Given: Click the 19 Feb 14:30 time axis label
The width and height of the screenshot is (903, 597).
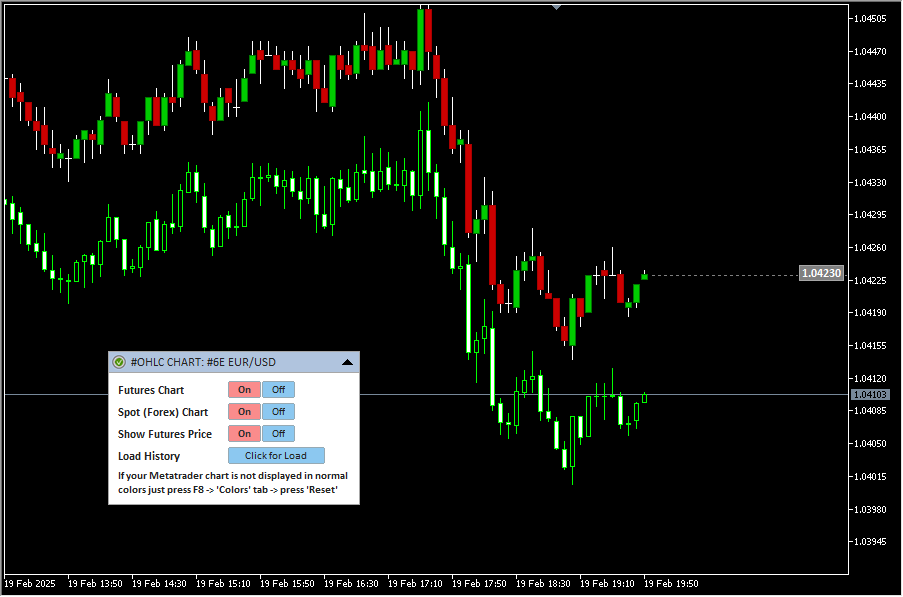Looking at the screenshot, I should tap(159, 583).
